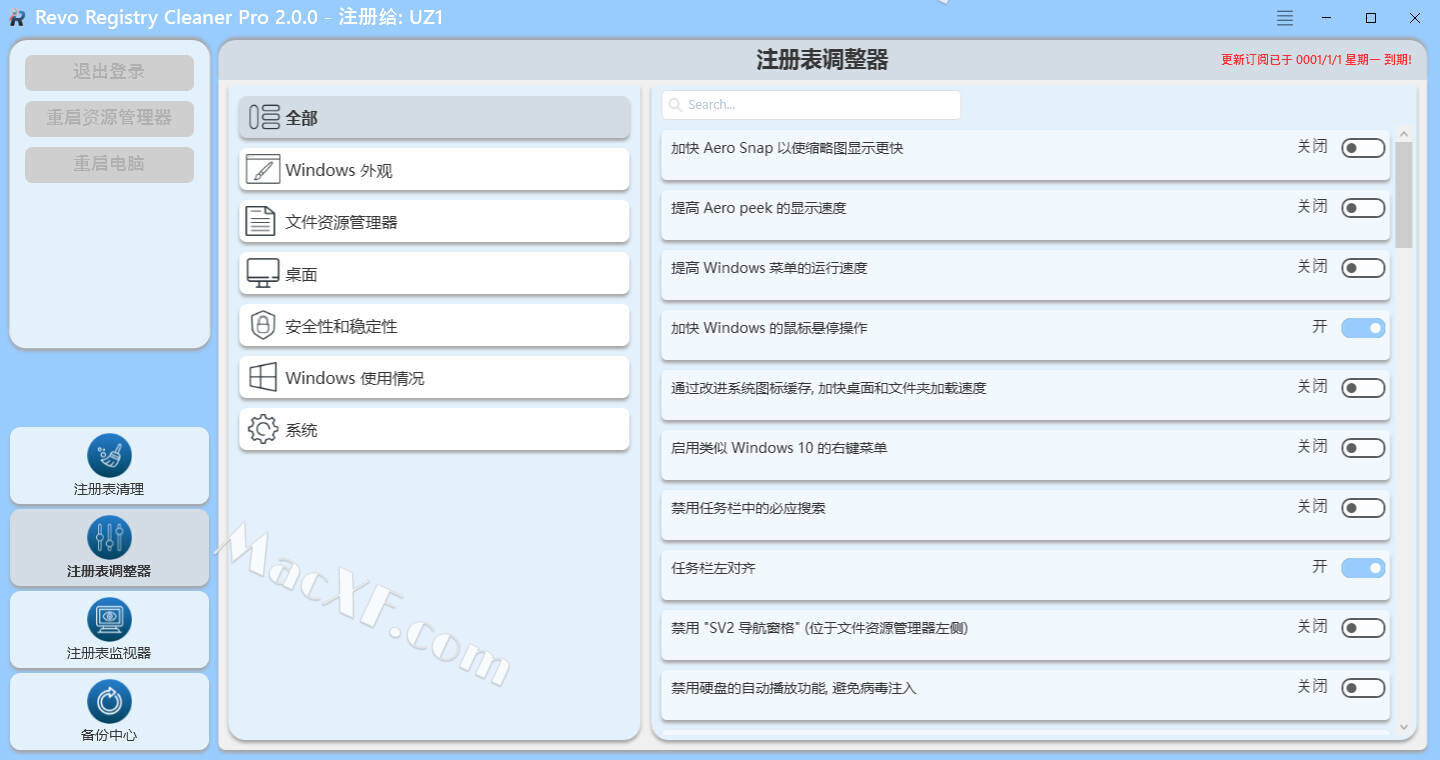1440x760 pixels.
Task: Toggle 禁用任务栏中的必应搜索 switch on
Action: (x=1362, y=508)
